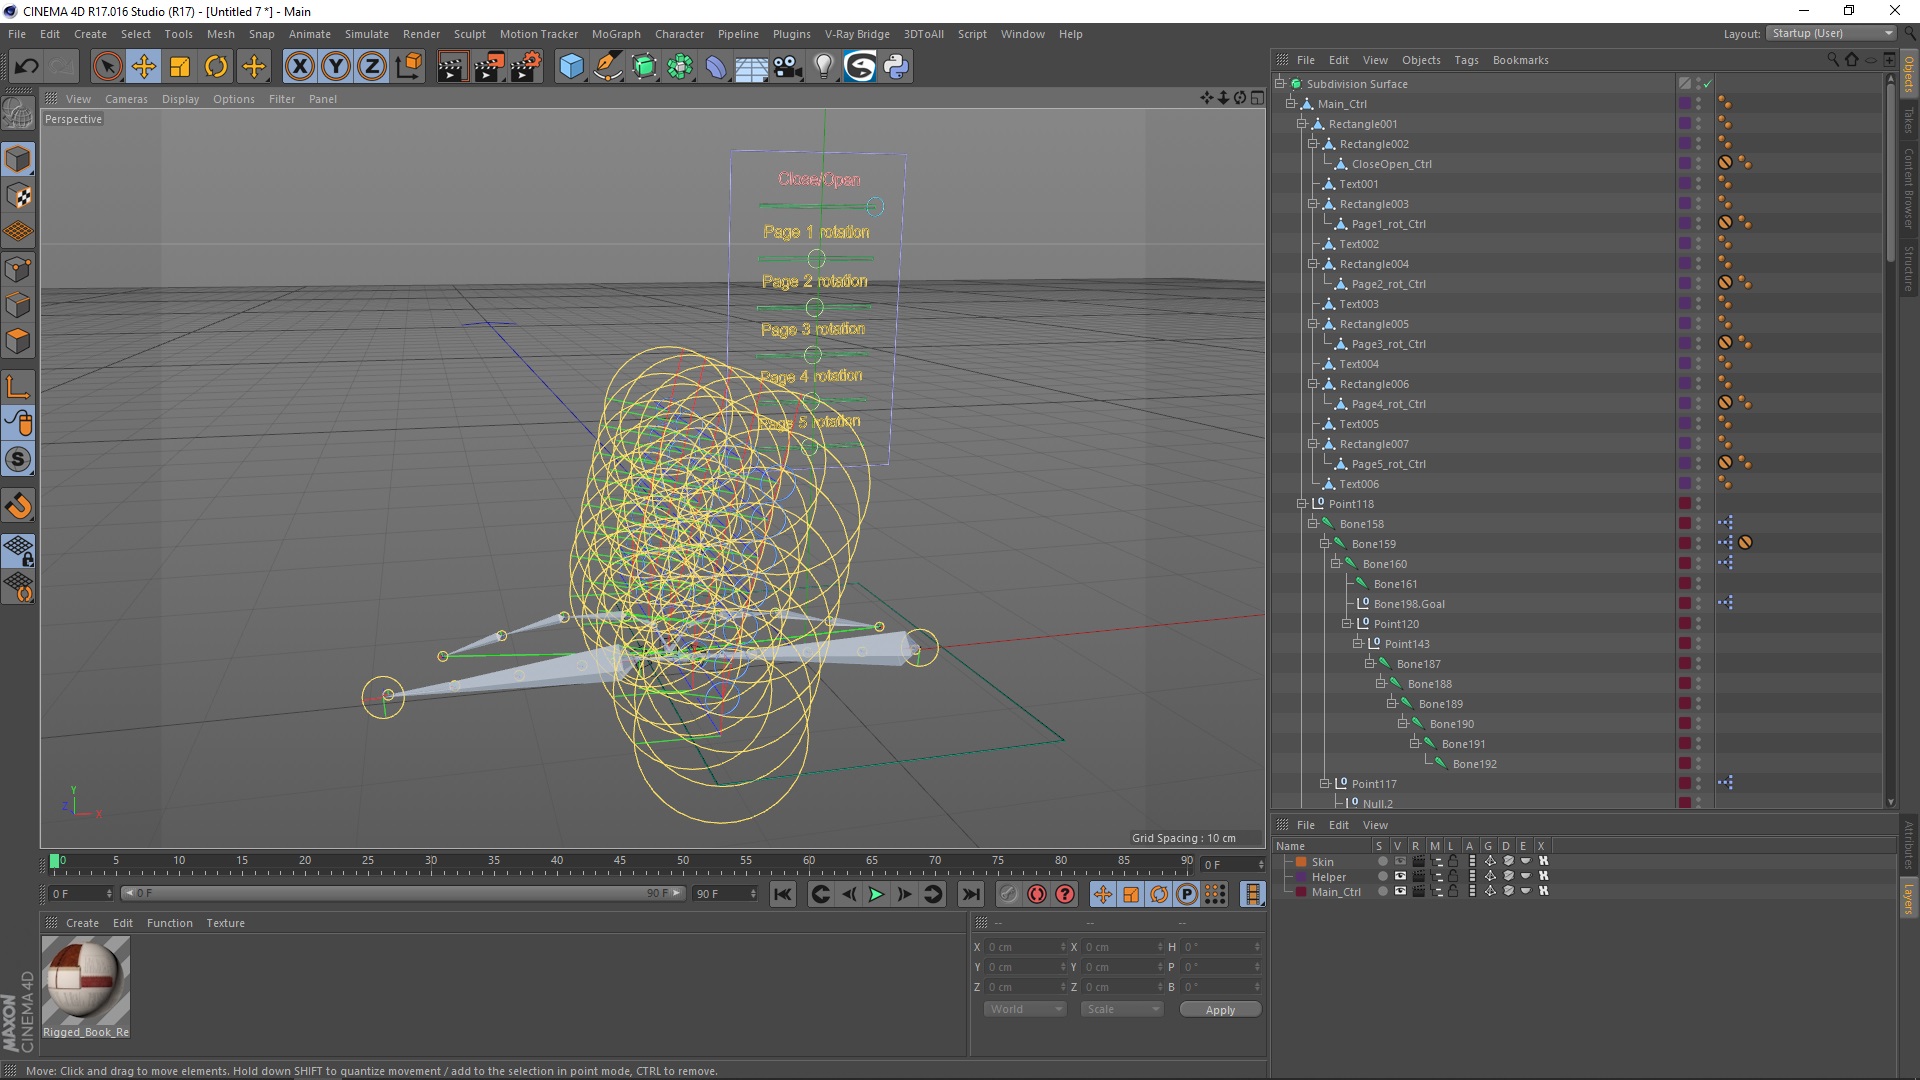
Task: Click the Skin layer color swatch
Action: [x=1301, y=862]
